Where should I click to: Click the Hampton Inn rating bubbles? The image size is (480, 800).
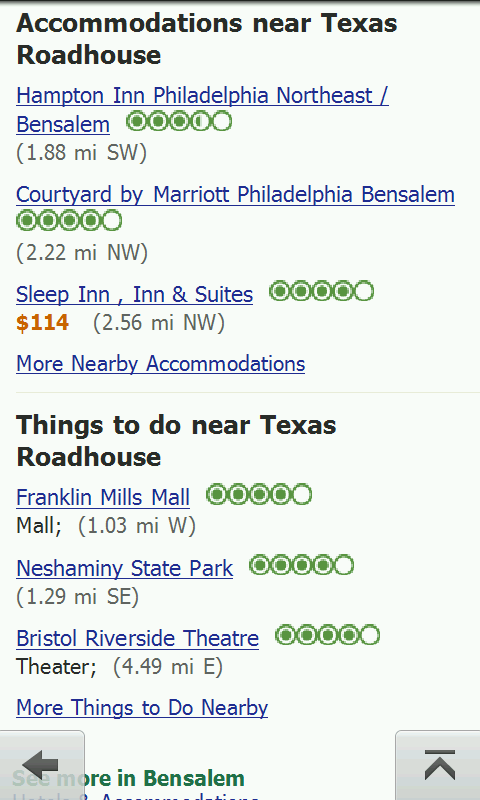179,122
